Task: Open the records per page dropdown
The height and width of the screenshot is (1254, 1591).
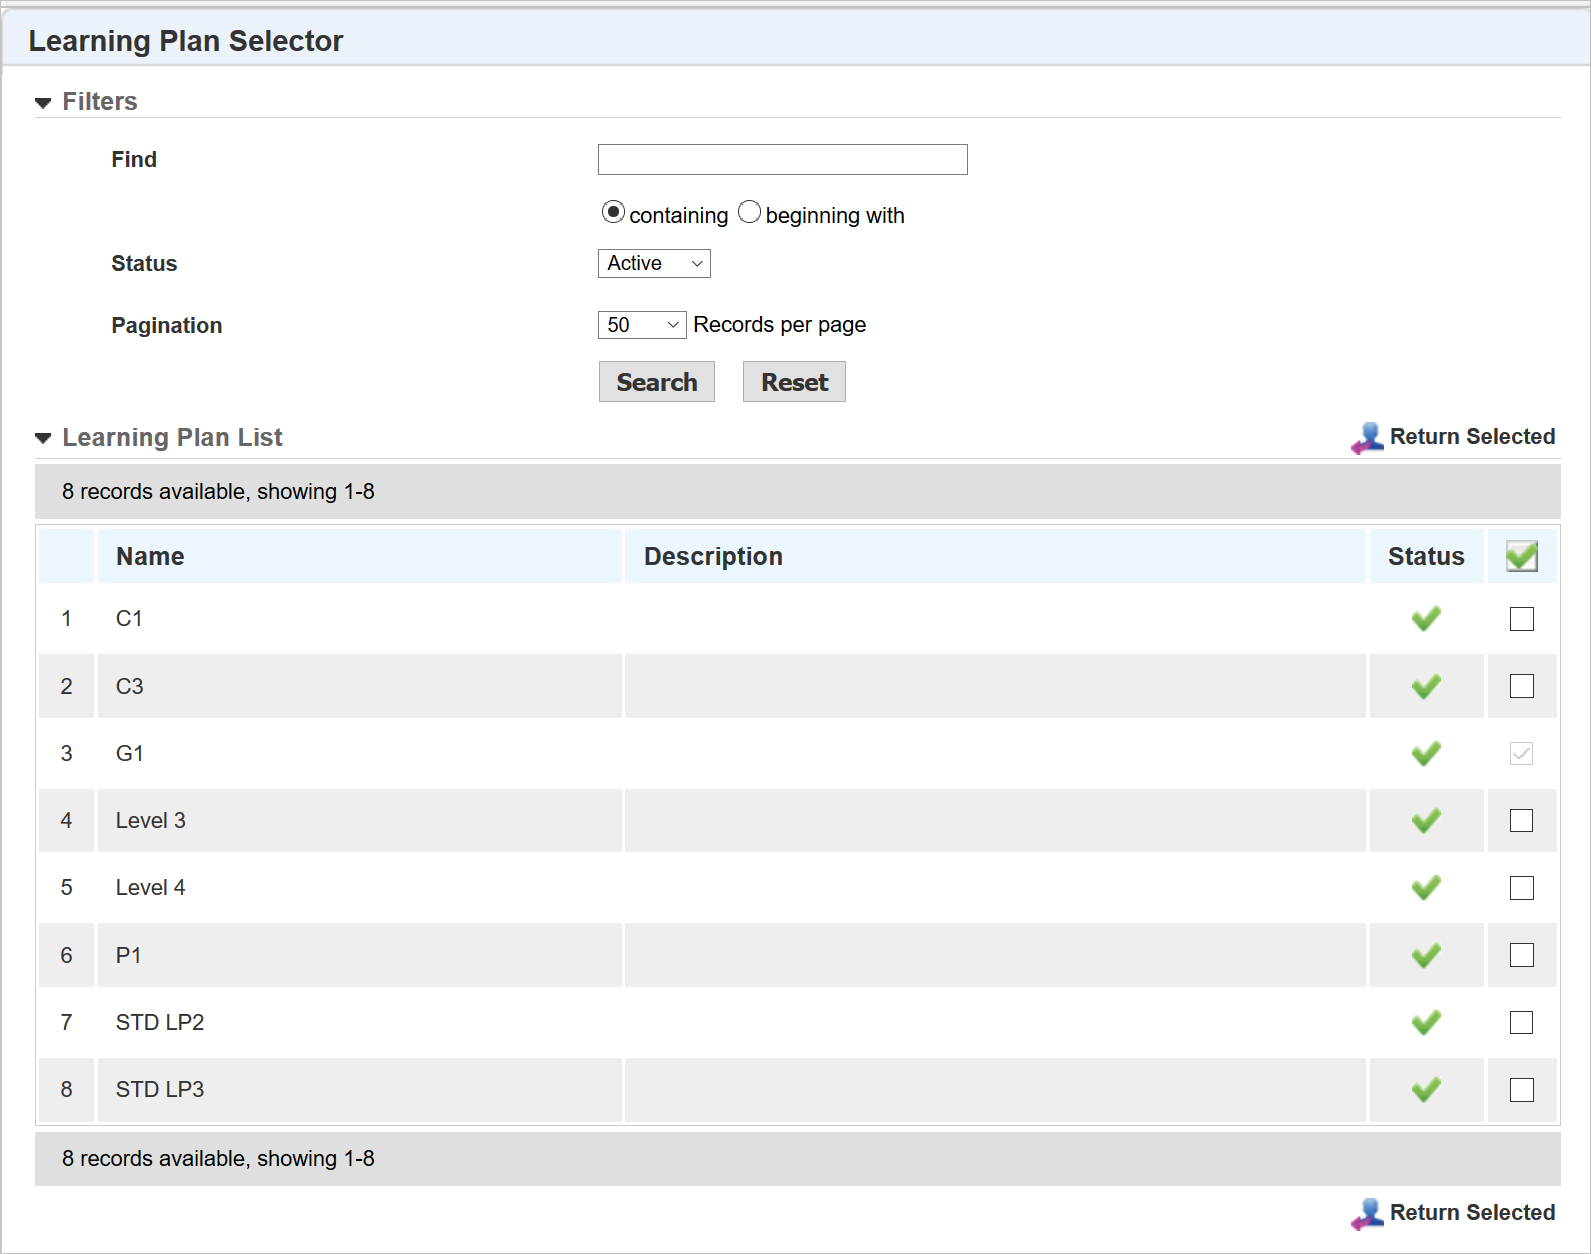Action: point(642,325)
